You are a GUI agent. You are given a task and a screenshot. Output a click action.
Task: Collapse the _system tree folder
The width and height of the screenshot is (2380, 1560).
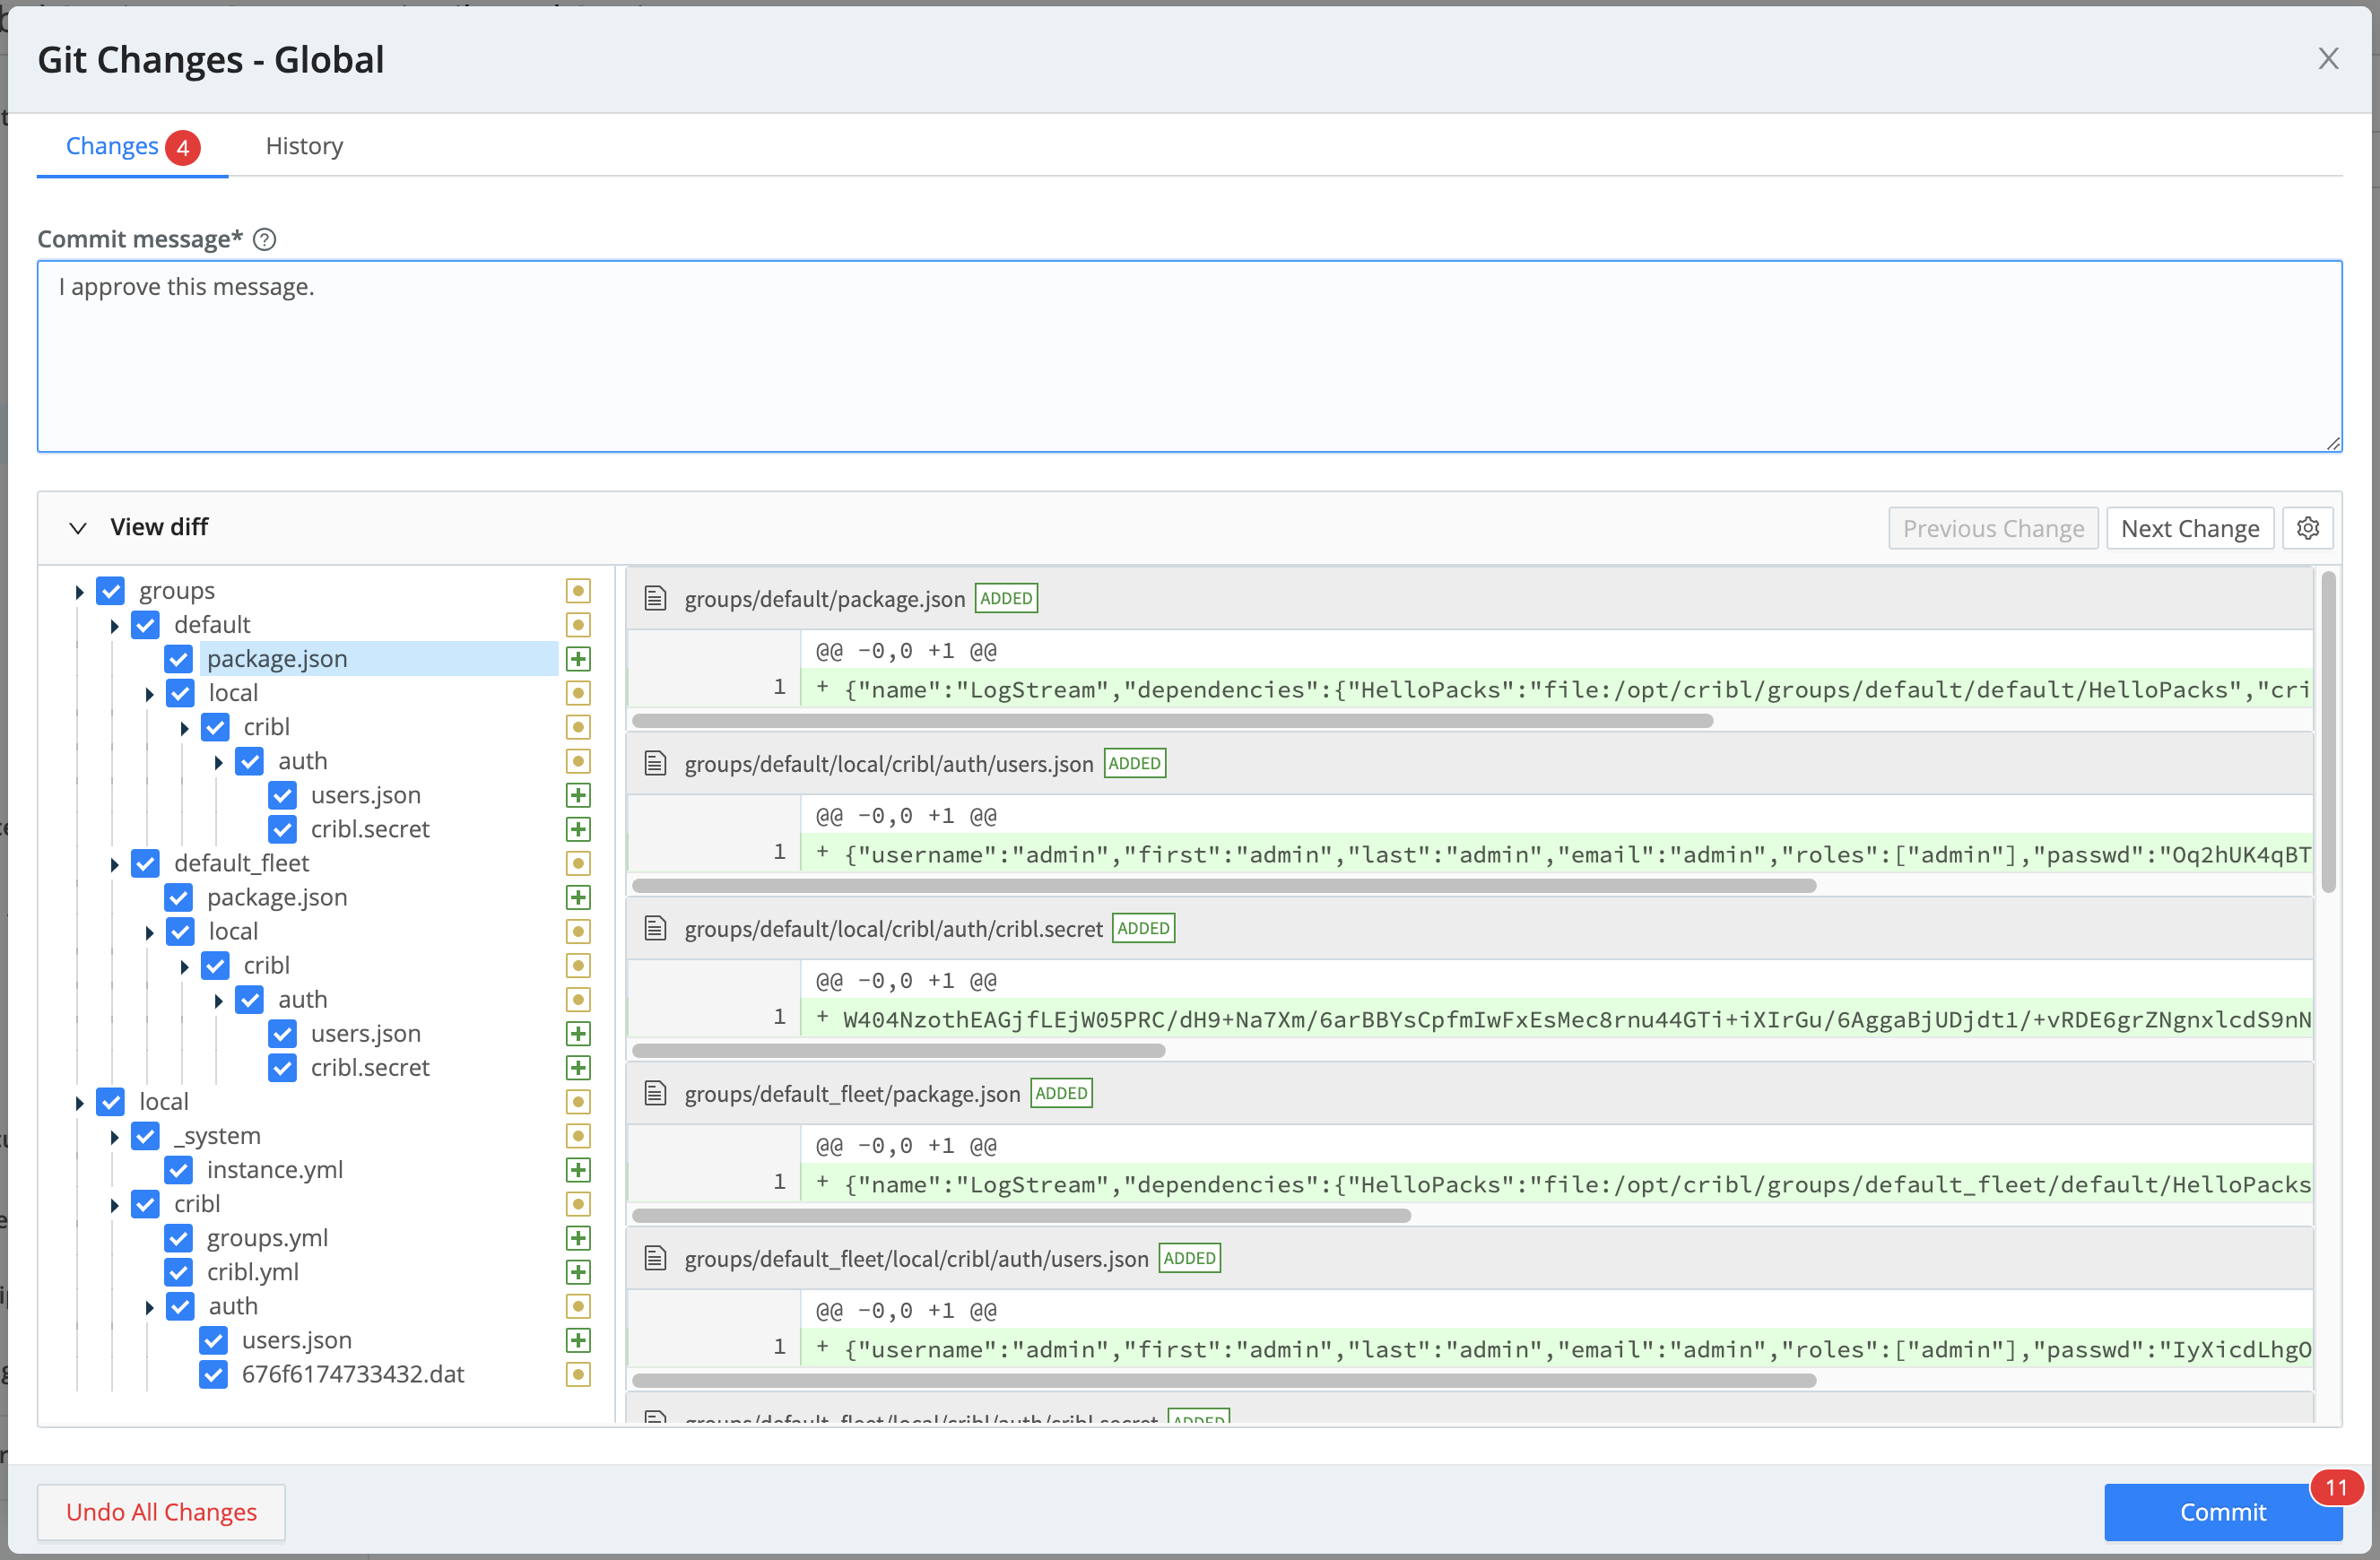pos(114,1137)
